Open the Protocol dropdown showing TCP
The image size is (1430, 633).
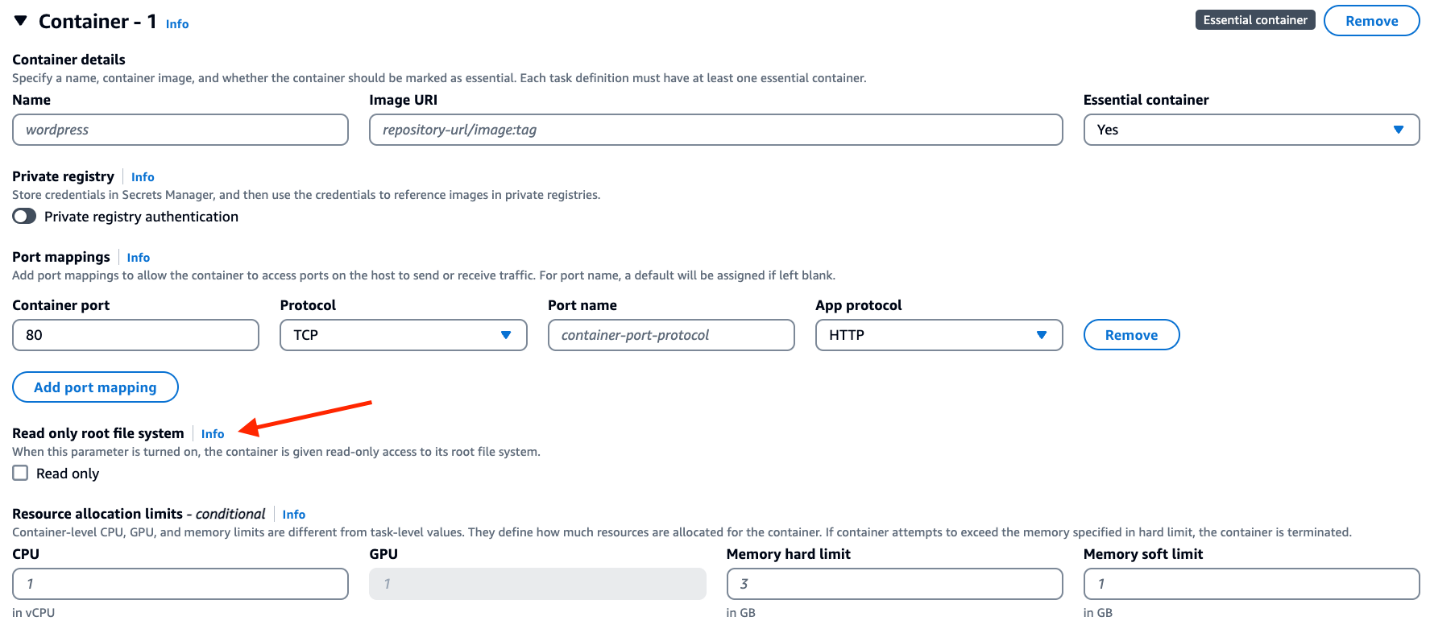pos(403,335)
